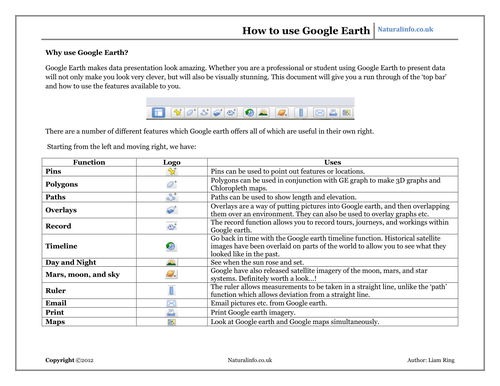Click the email envelope icon in toolbar

coord(319,113)
